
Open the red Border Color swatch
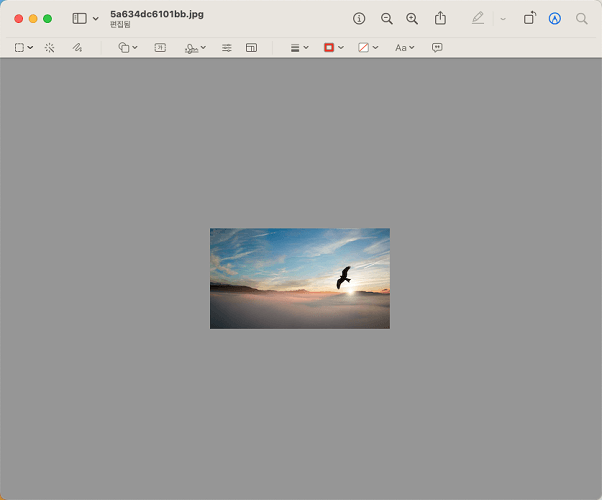(333, 47)
